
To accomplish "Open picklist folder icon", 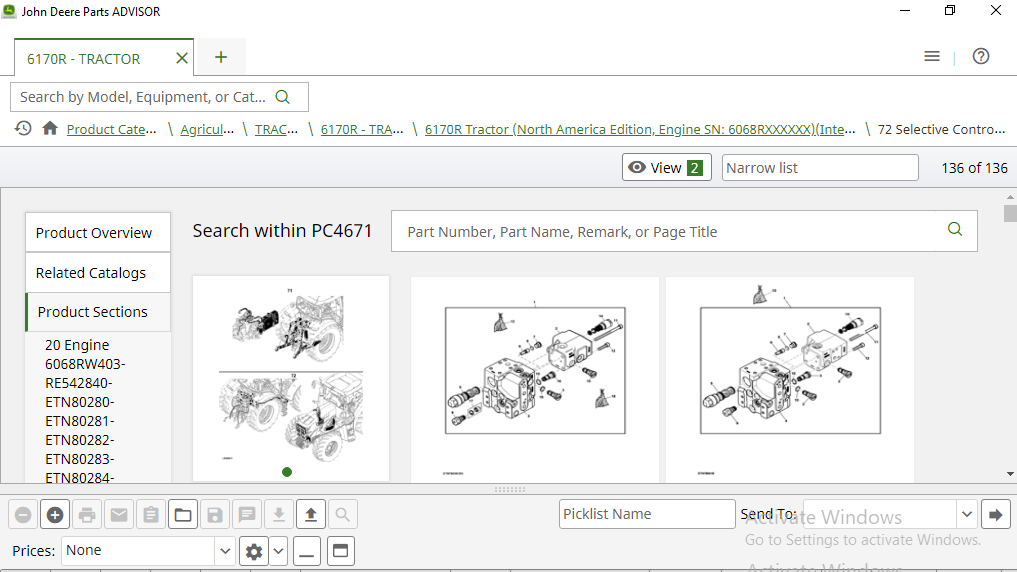I will click(183, 515).
